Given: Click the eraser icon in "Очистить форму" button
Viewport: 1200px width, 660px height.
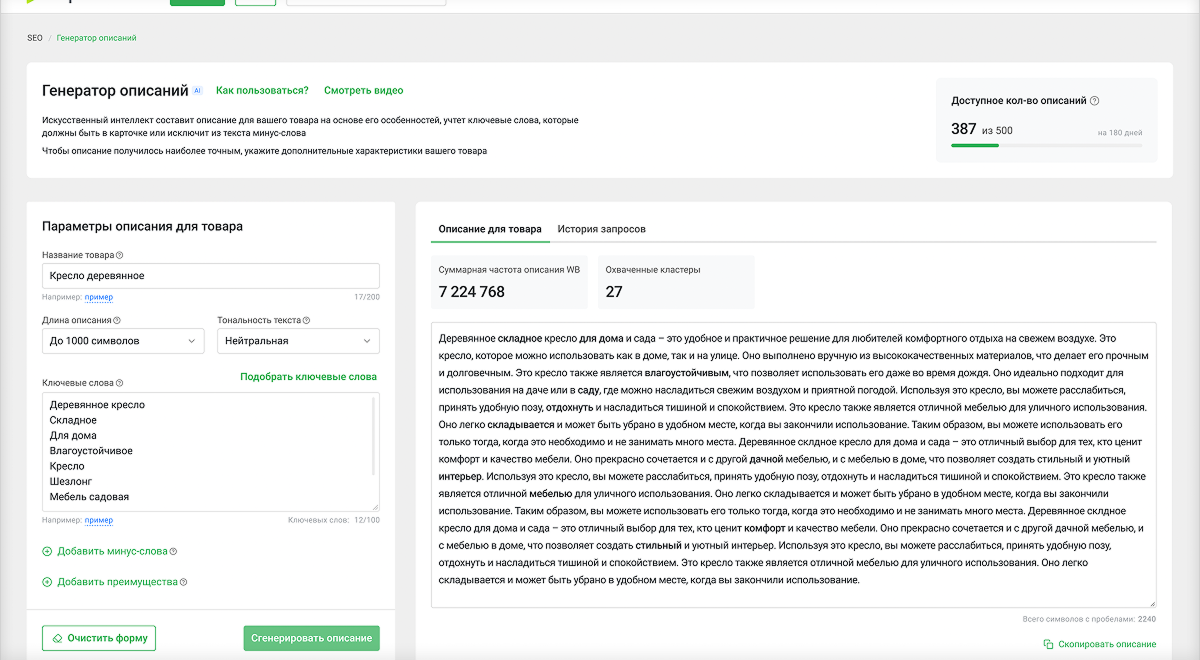Looking at the screenshot, I should click(58, 638).
